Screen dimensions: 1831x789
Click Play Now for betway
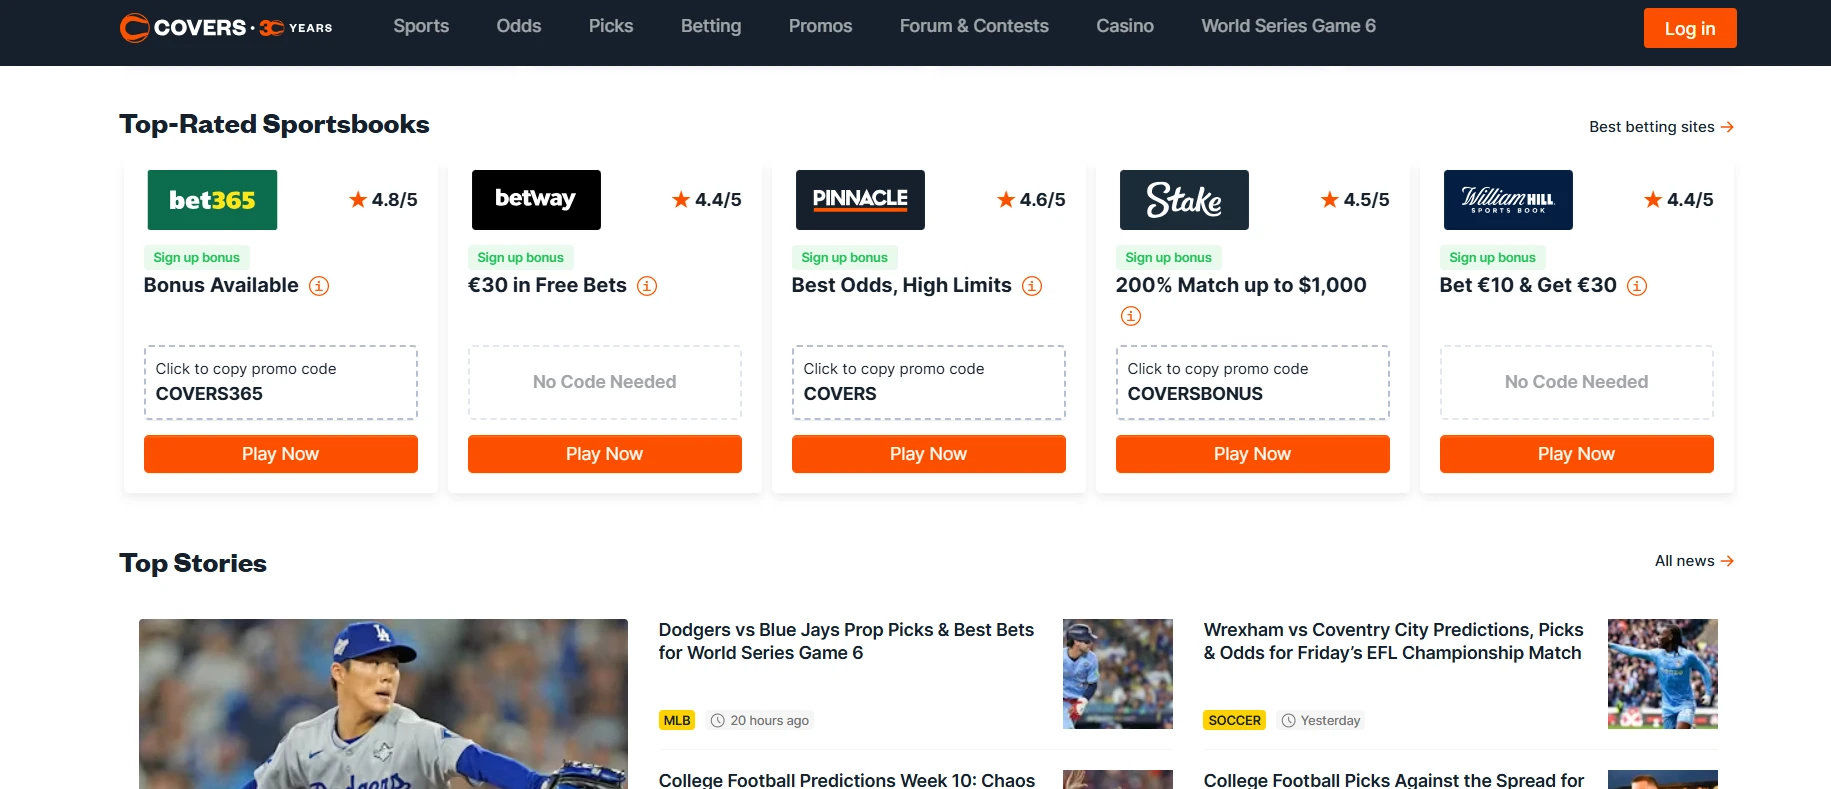[x=604, y=454]
